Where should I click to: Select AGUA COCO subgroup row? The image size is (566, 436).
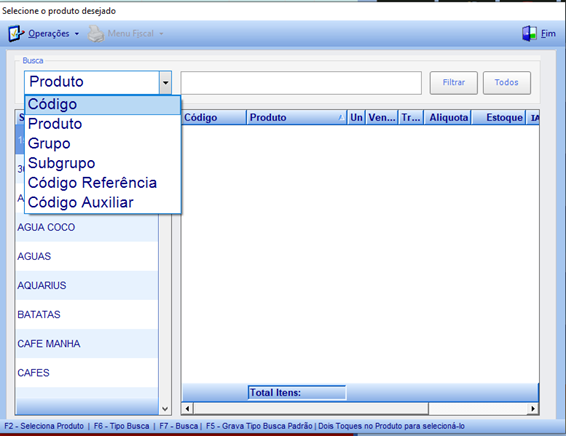87,227
